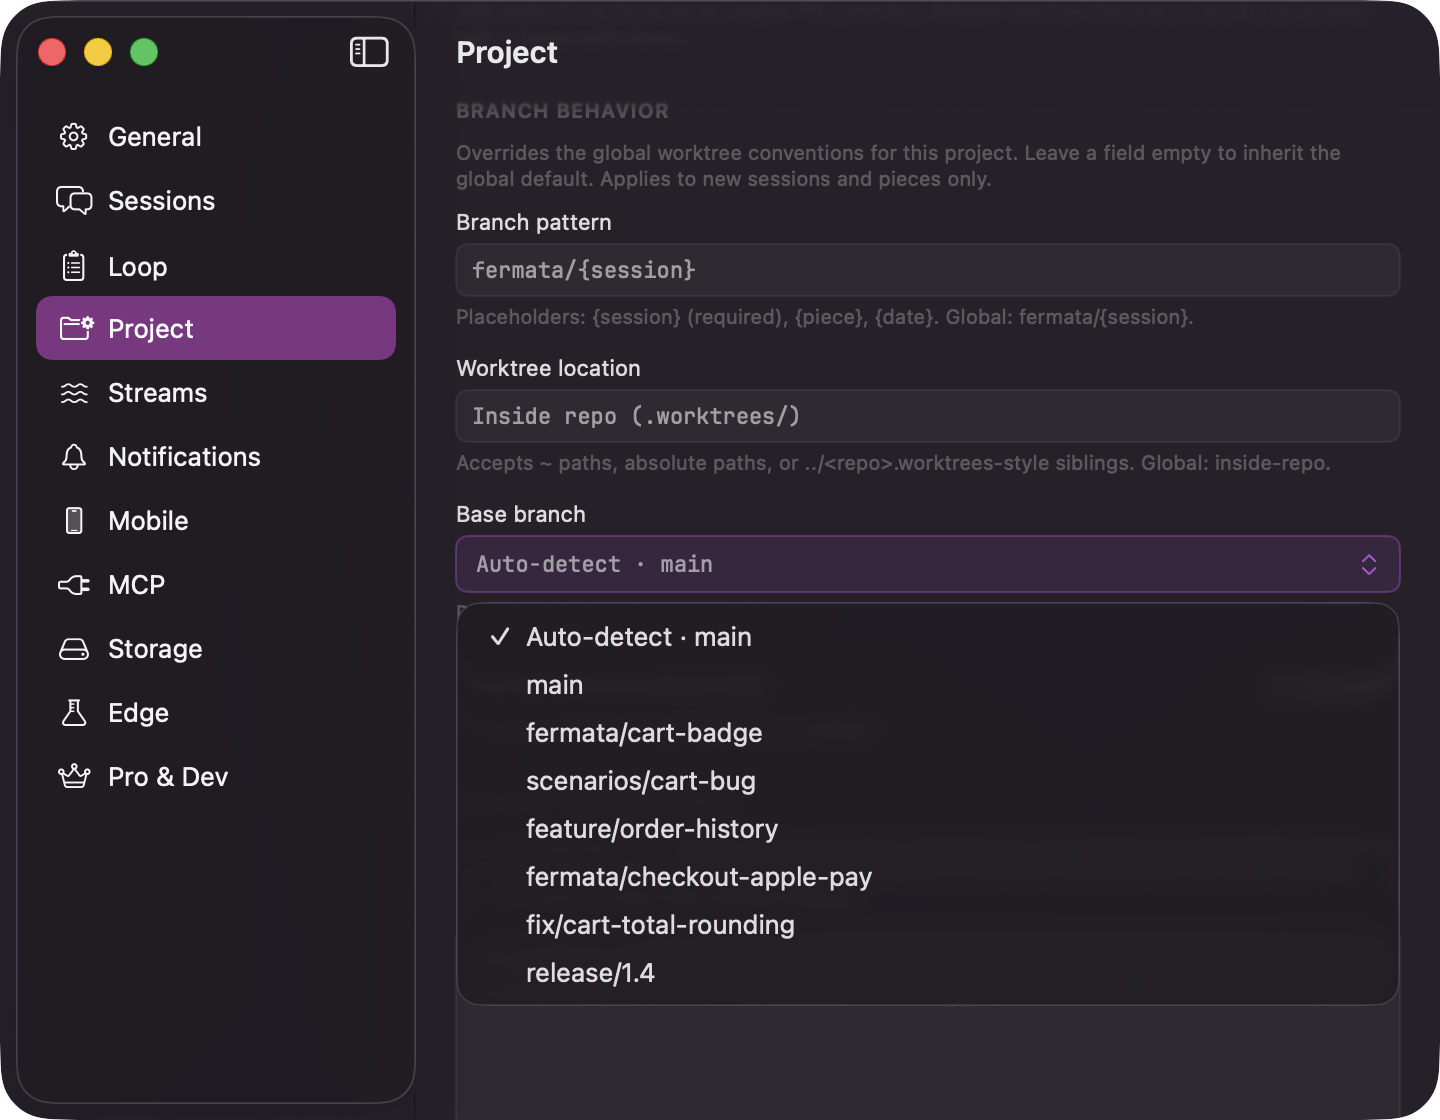This screenshot has width=1440, height=1120.
Task: Click the Mobile phone icon
Action: click(74, 521)
